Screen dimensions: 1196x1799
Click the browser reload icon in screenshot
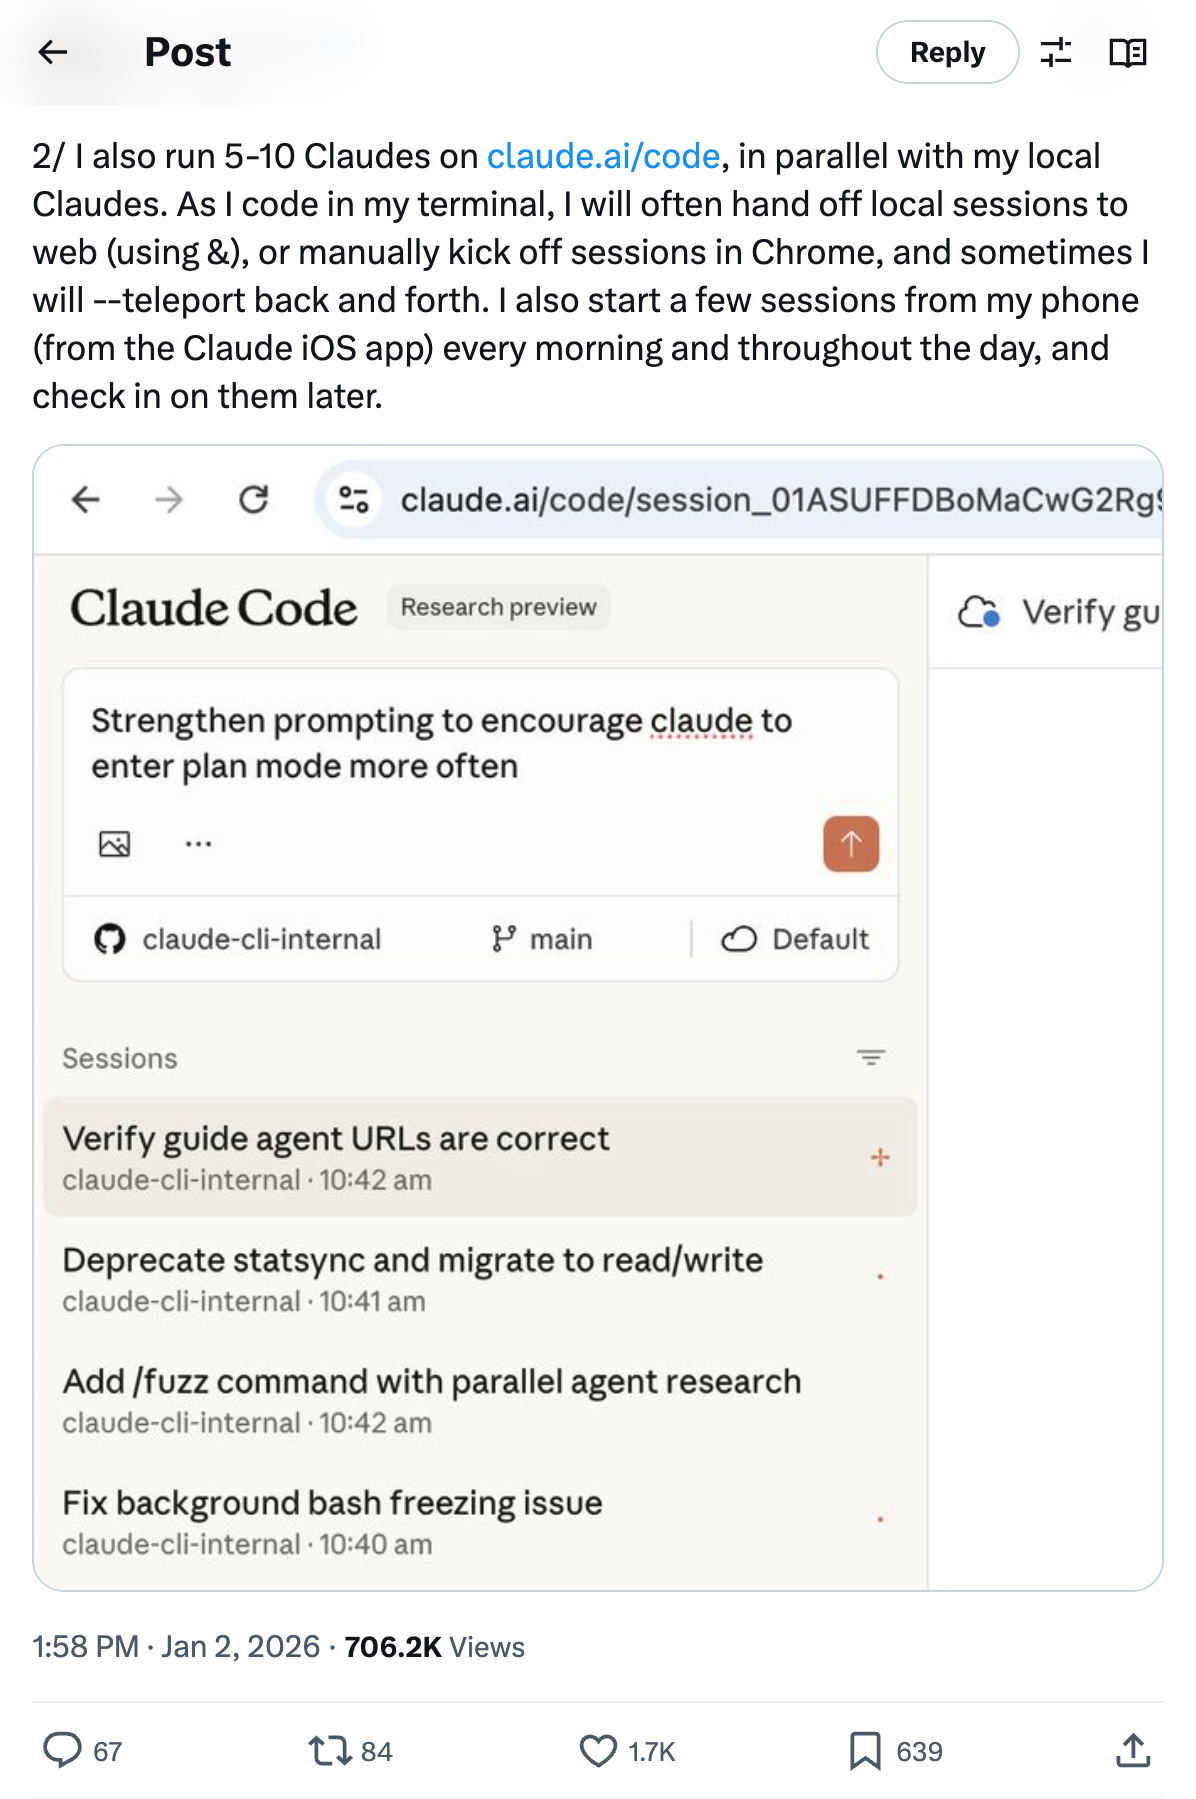[254, 499]
